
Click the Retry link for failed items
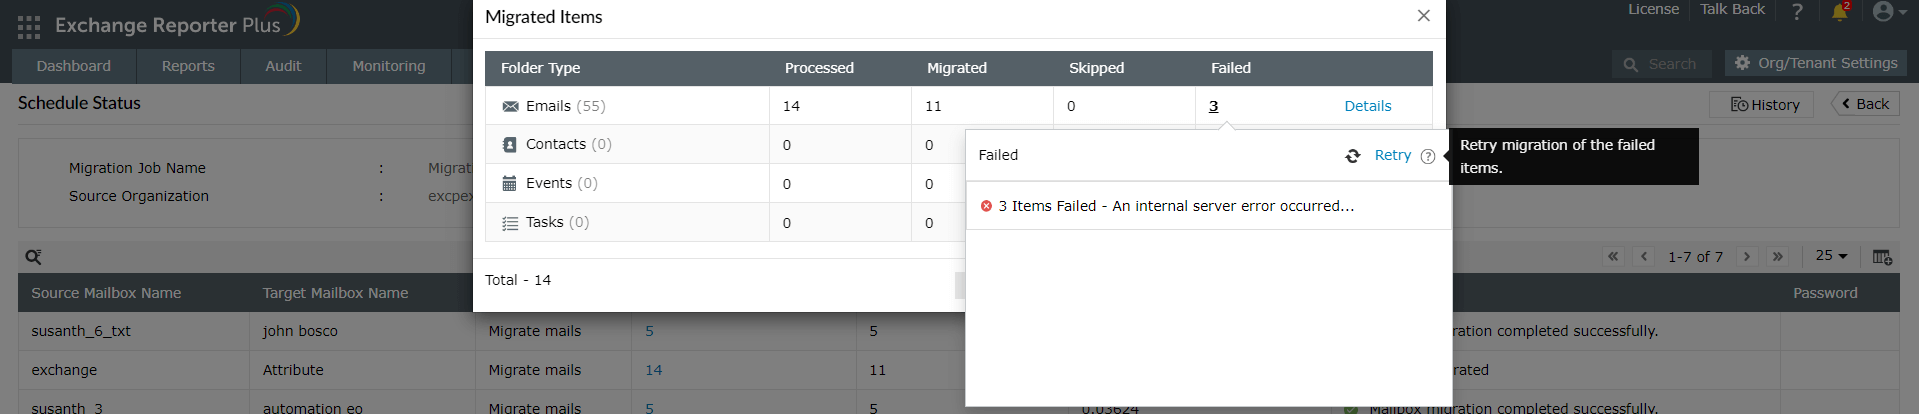(x=1392, y=155)
